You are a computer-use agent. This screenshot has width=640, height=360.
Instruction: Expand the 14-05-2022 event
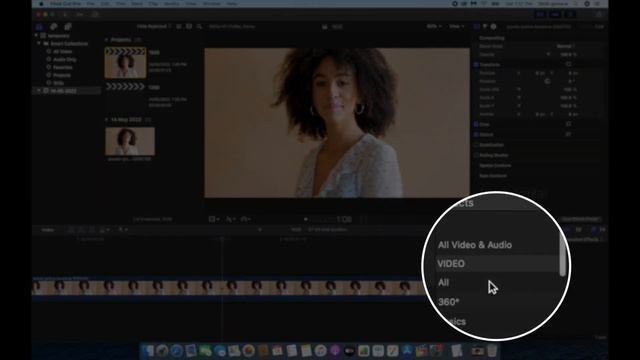coord(39,91)
